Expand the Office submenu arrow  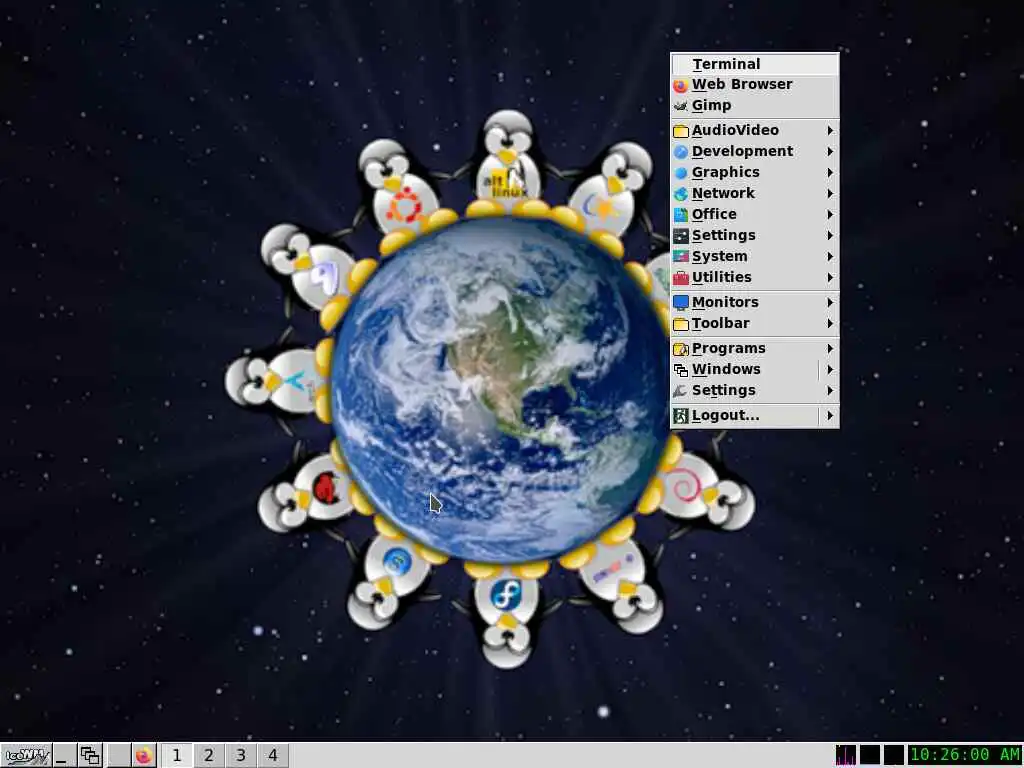click(830, 214)
